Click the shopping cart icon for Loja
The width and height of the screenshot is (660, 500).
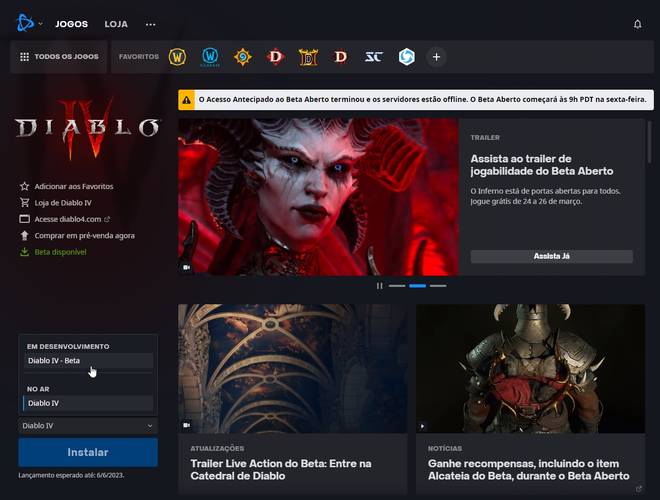(x=24, y=202)
